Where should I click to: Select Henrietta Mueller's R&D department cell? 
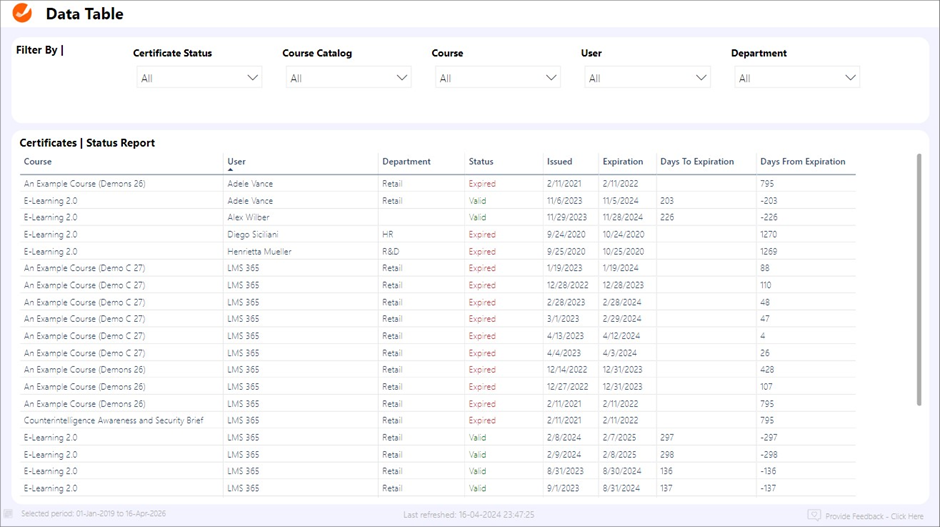point(393,251)
